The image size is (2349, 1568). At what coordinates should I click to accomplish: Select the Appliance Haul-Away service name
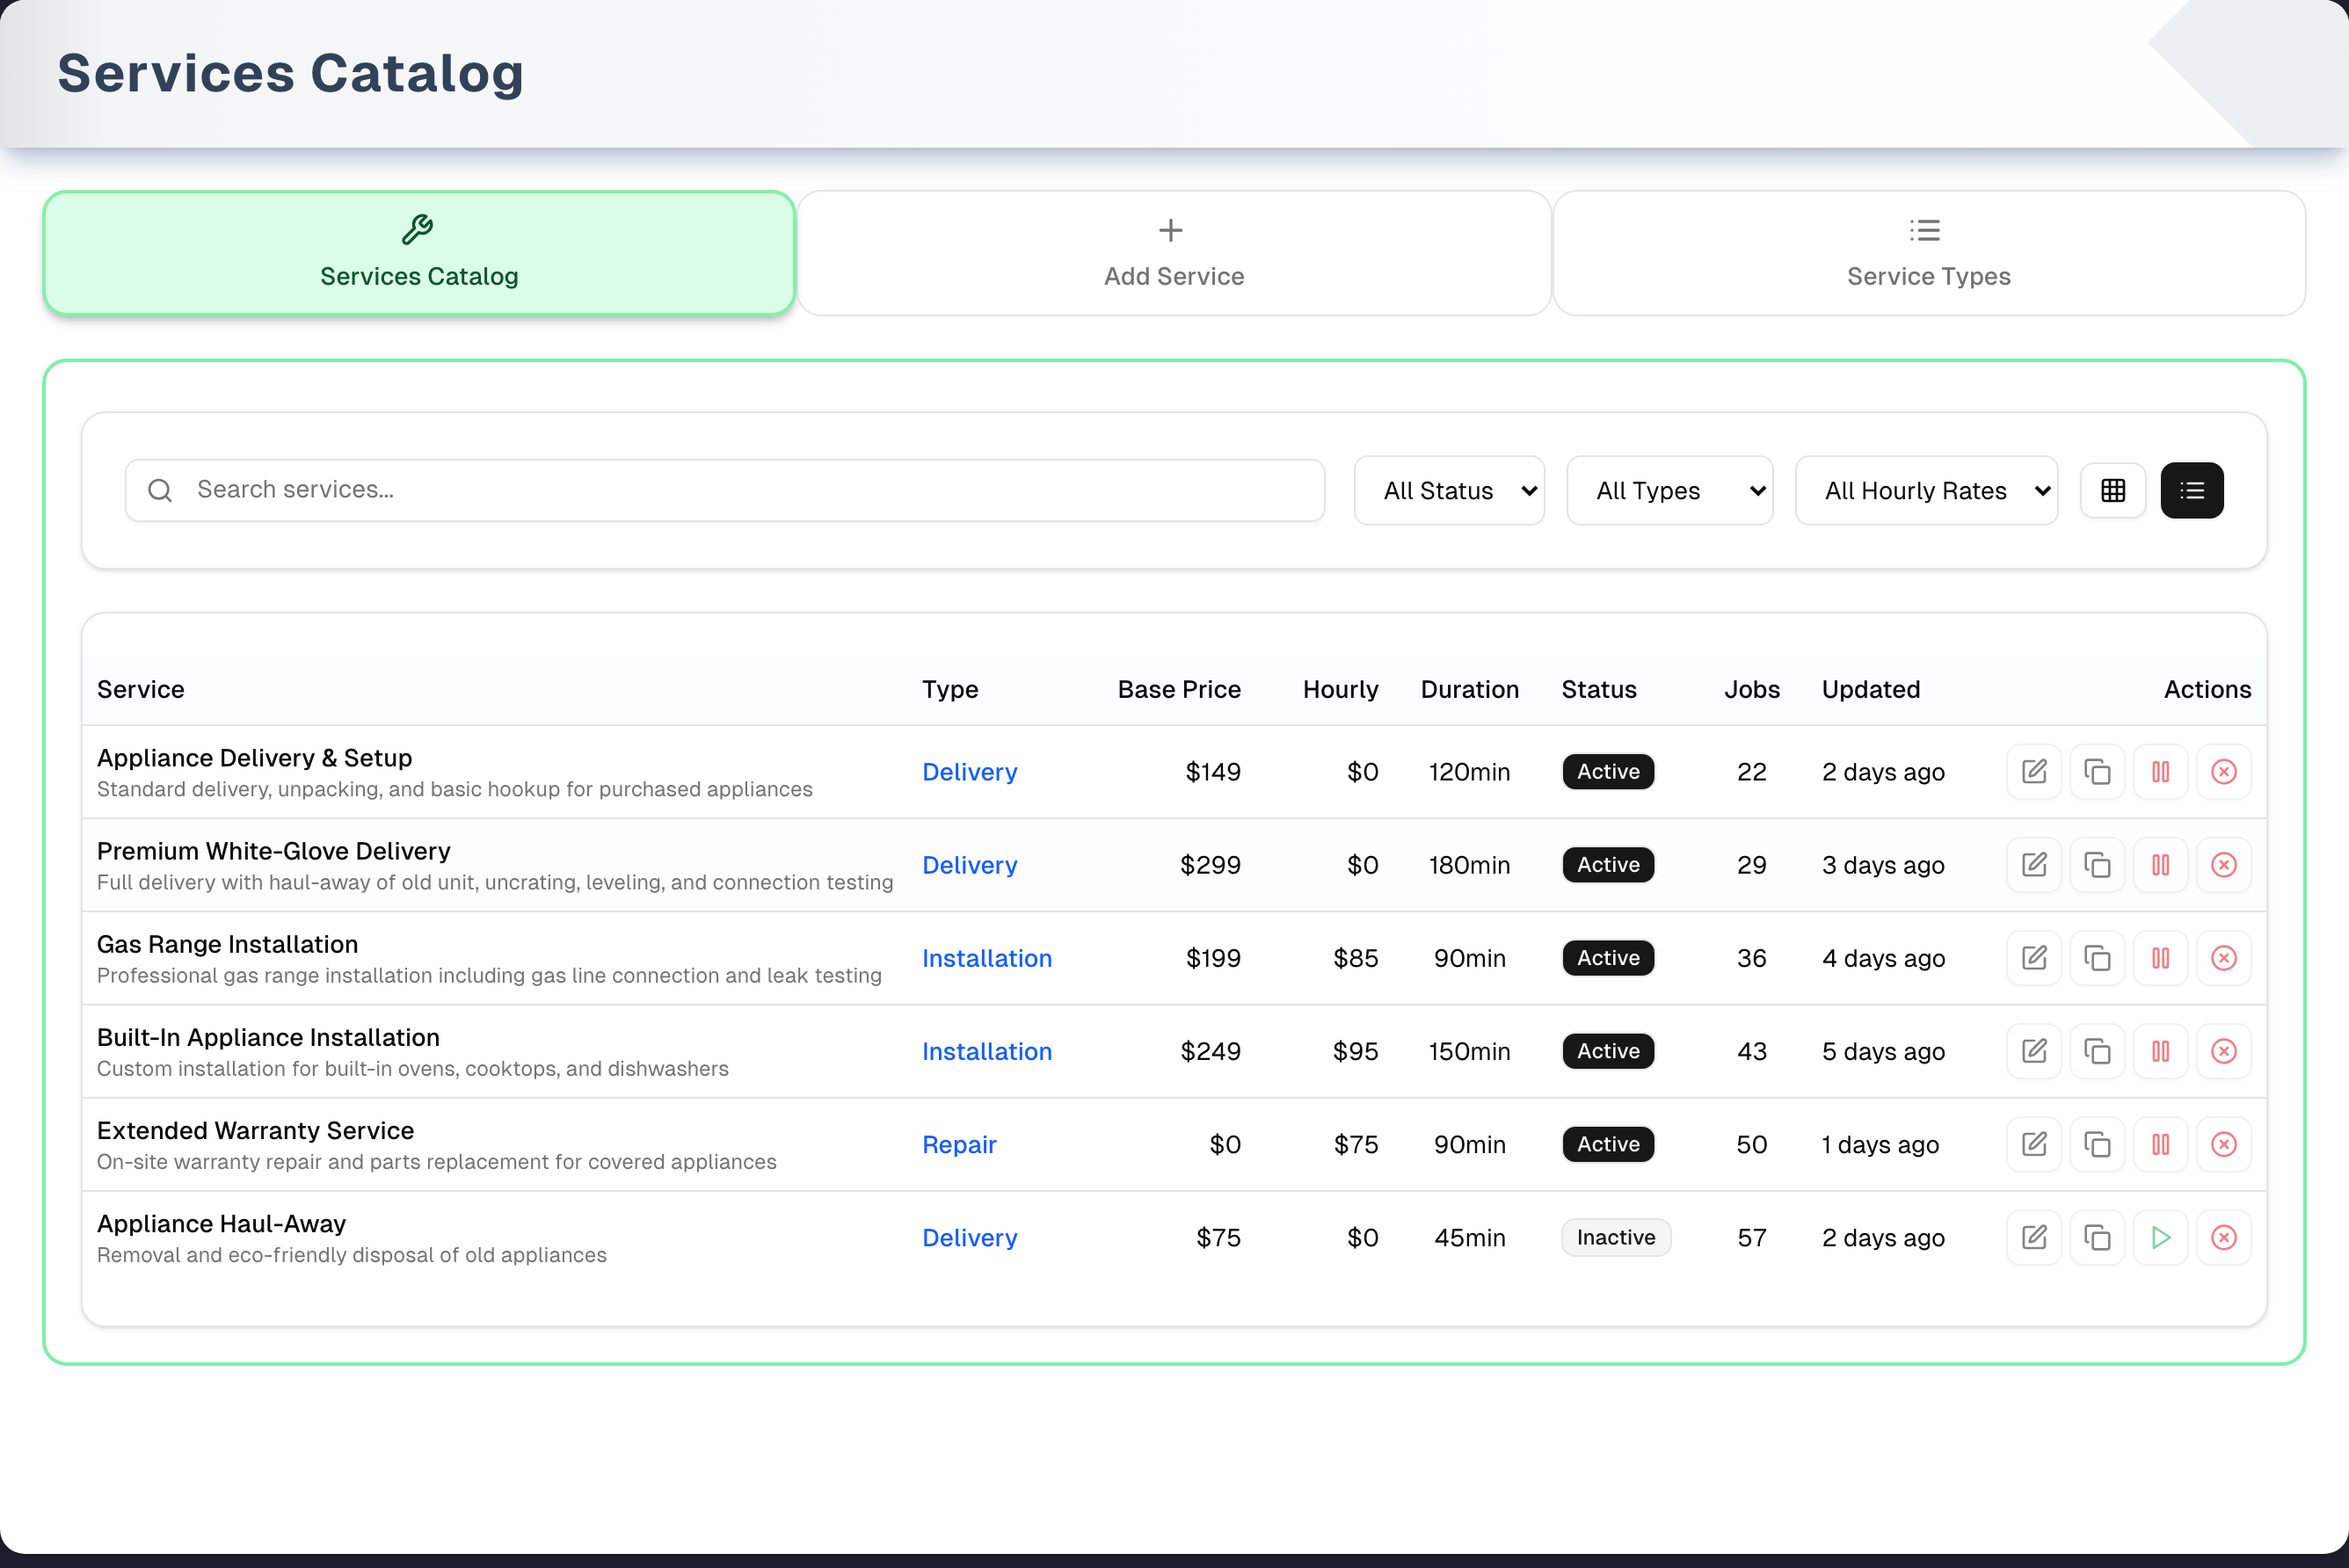(x=221, y=1223)
